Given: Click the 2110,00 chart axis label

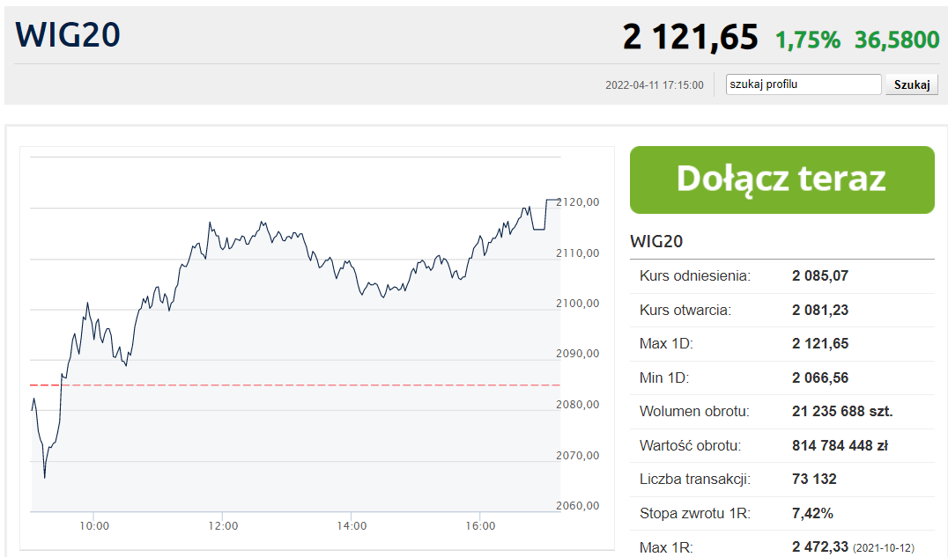Looking at the screenshot, I should click(577, 253).
